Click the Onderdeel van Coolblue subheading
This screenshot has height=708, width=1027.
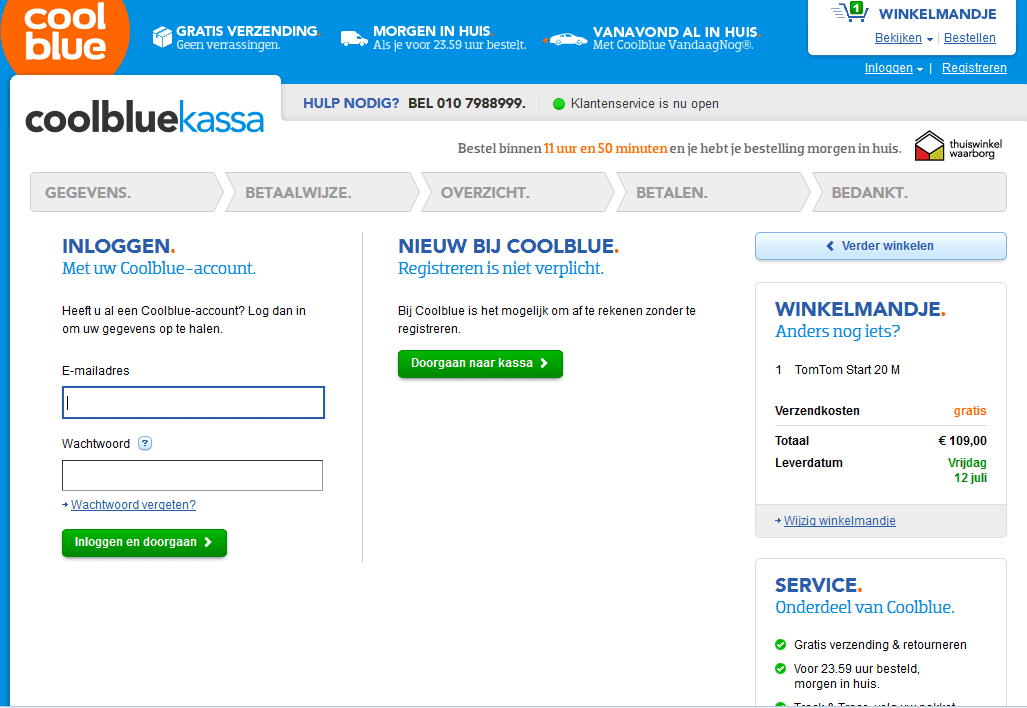pyautogui.click(x=865, y=608)
